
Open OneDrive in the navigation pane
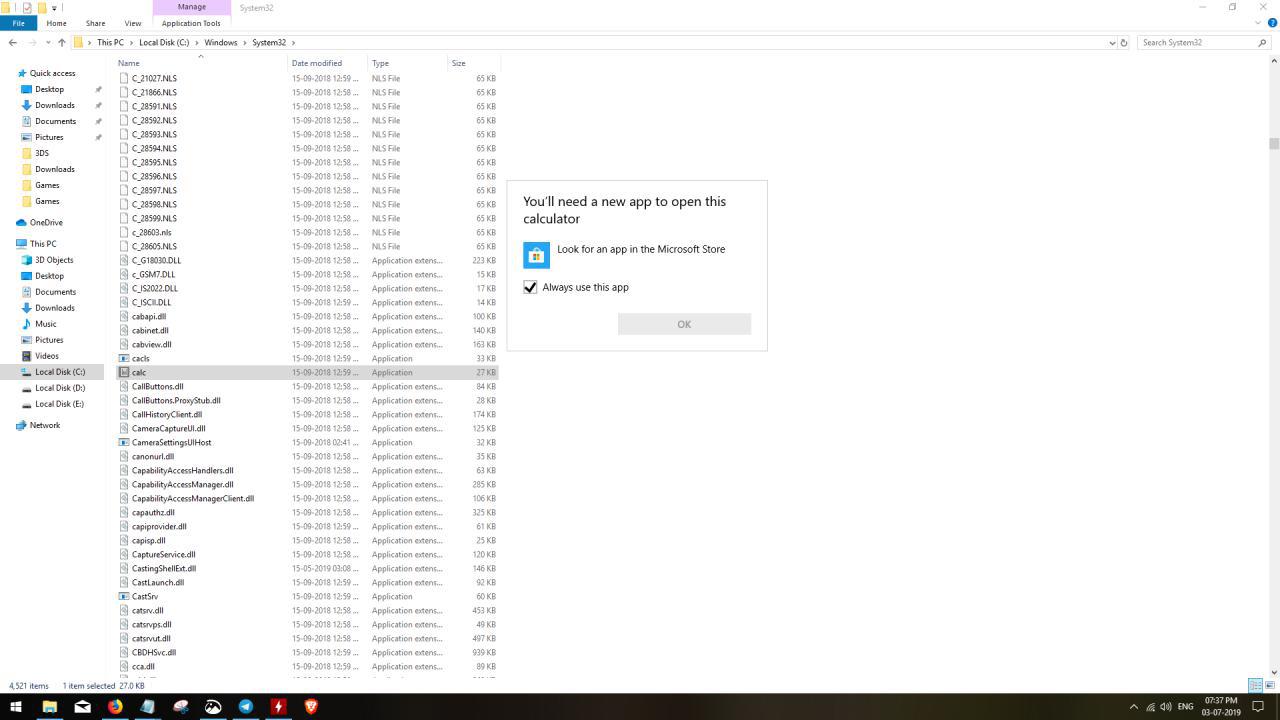tap(46, 223)
